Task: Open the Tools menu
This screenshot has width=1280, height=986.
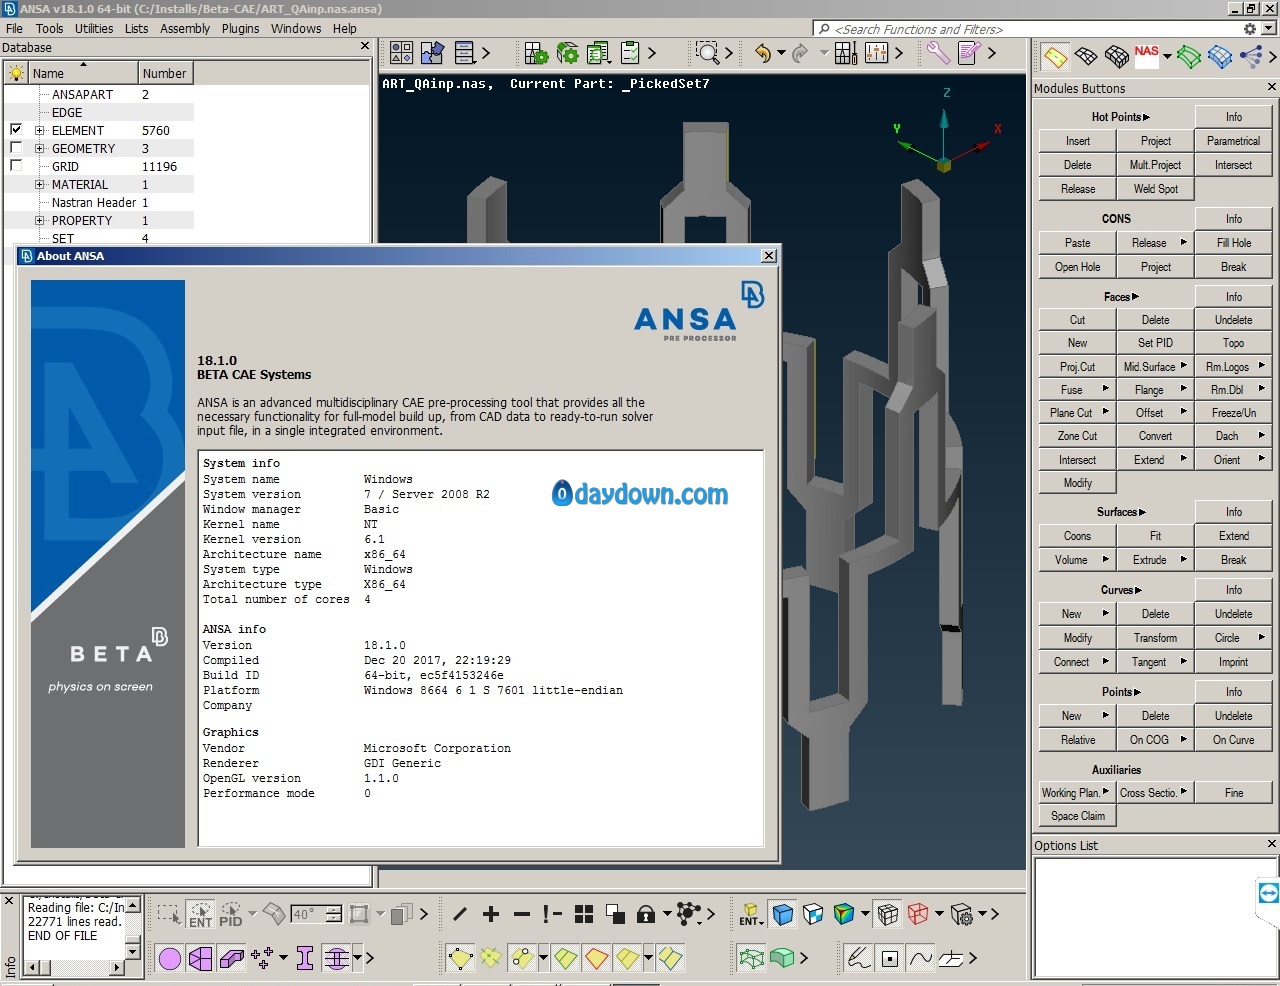Action: click(49, 29)
